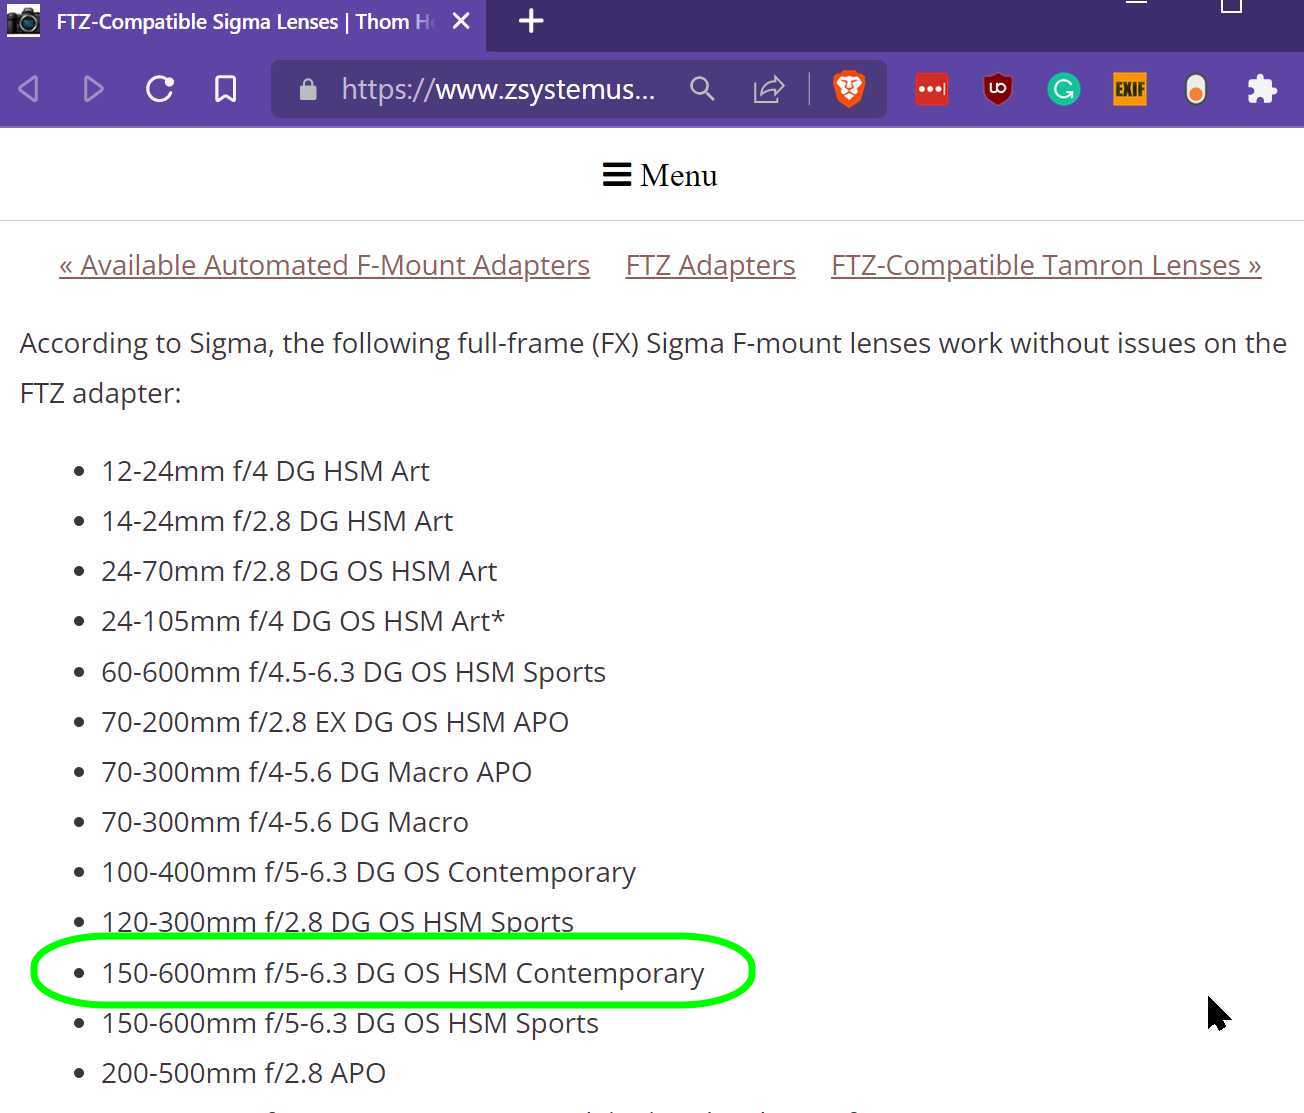Viewport: 1304px width, 1113px height.
Task: Reload the current page
Action: [160, 89]
